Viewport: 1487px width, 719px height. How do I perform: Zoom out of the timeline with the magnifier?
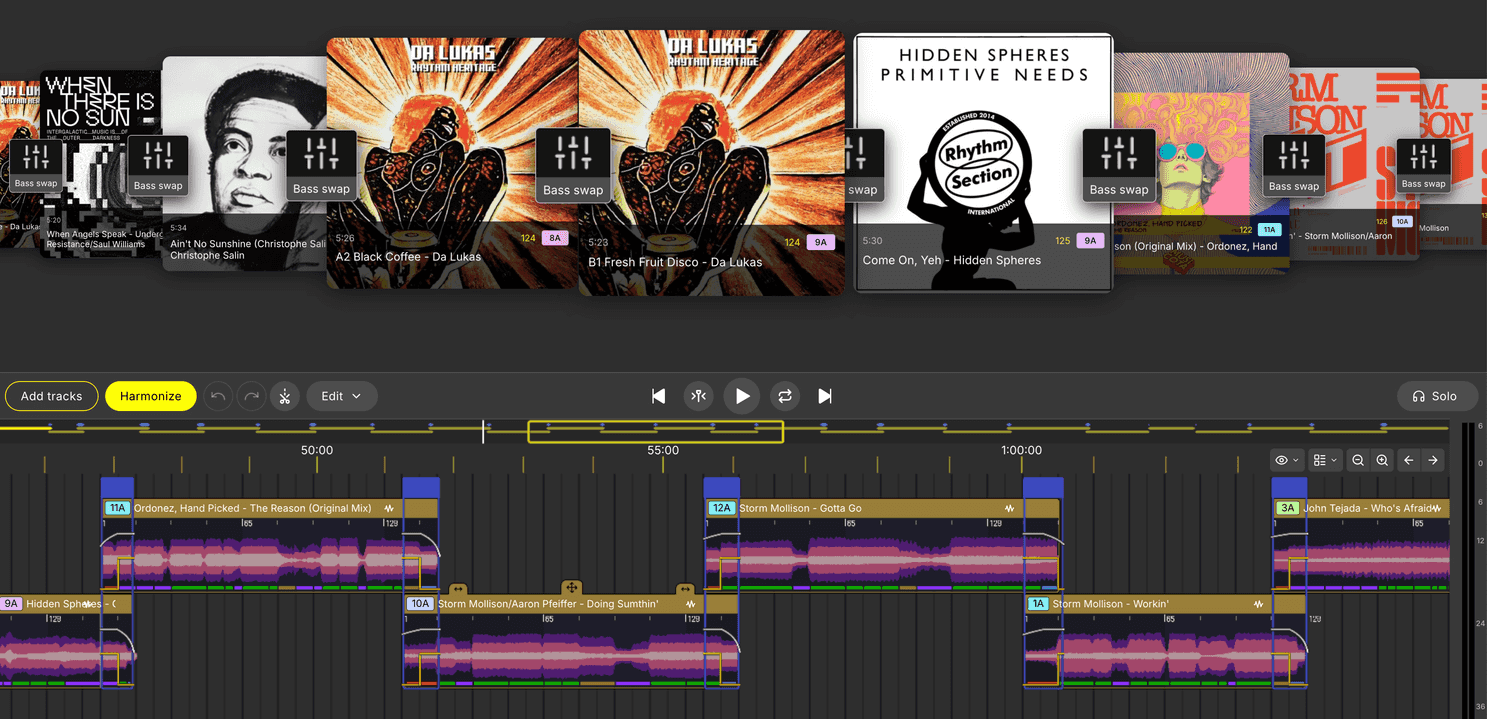tap(1358, 460)
